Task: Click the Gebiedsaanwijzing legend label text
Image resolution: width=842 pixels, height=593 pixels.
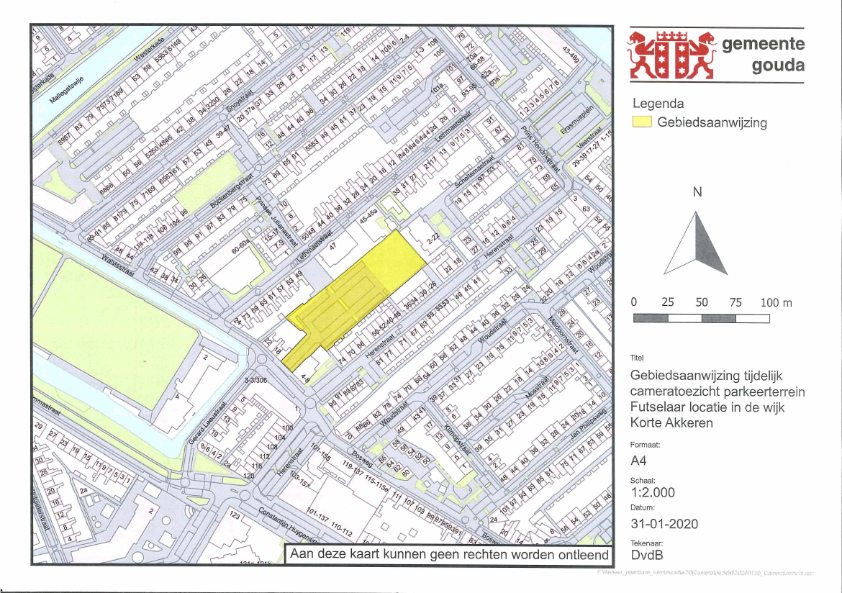Action: (712, 122)
